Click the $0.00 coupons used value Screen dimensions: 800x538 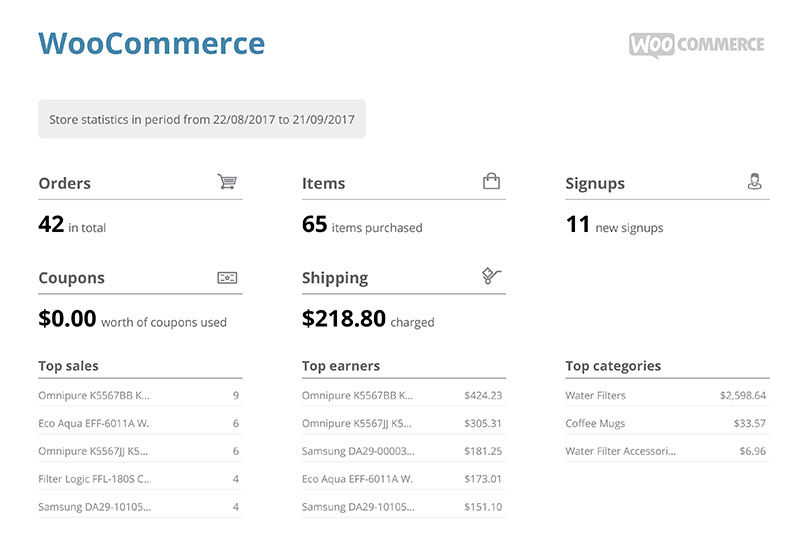[x=67, y=319]
